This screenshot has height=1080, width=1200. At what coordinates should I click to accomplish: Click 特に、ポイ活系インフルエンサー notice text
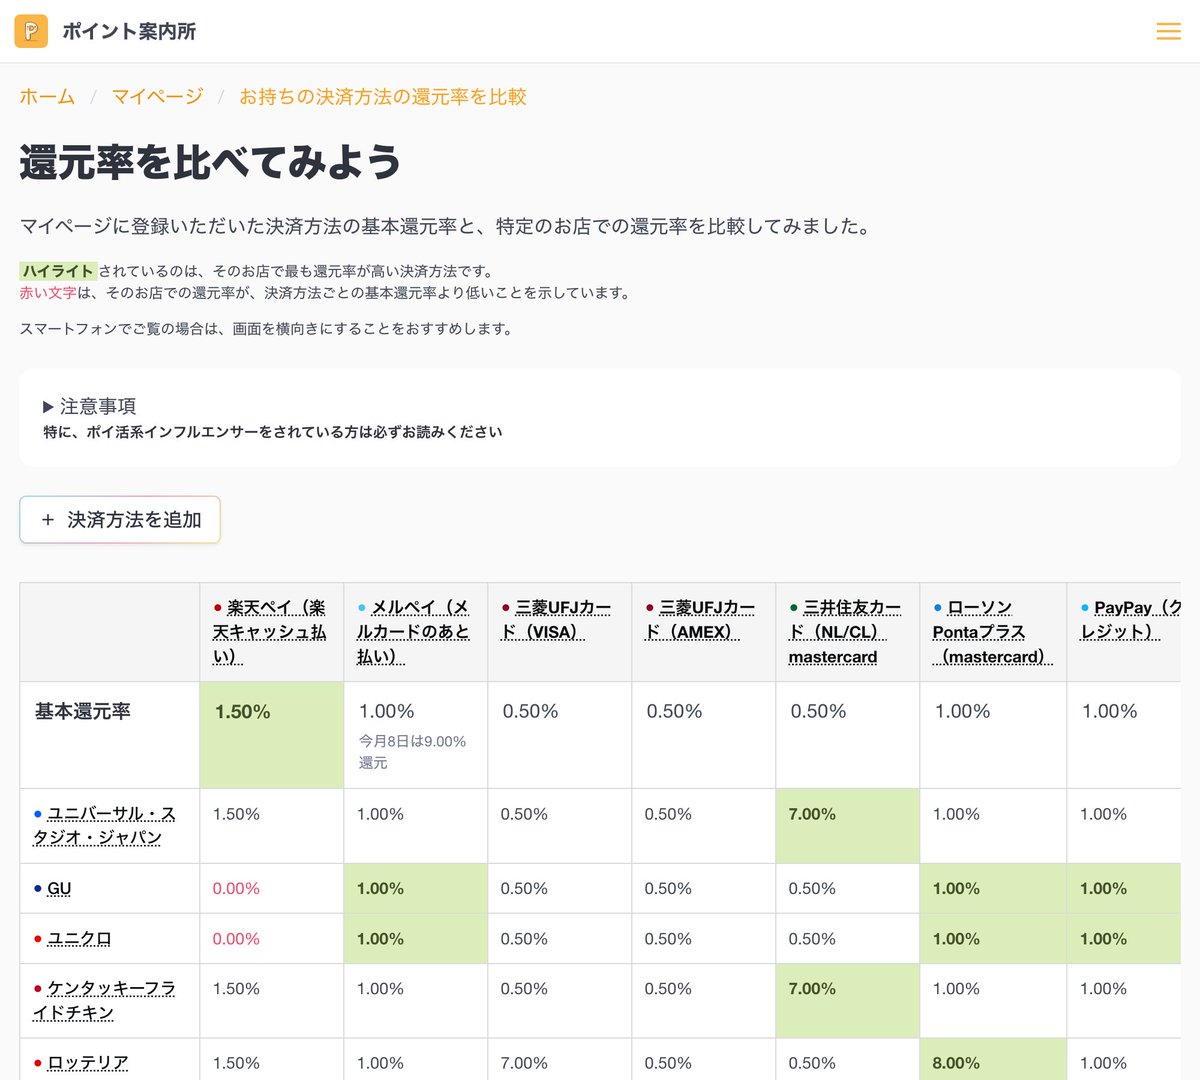point(273,432)
